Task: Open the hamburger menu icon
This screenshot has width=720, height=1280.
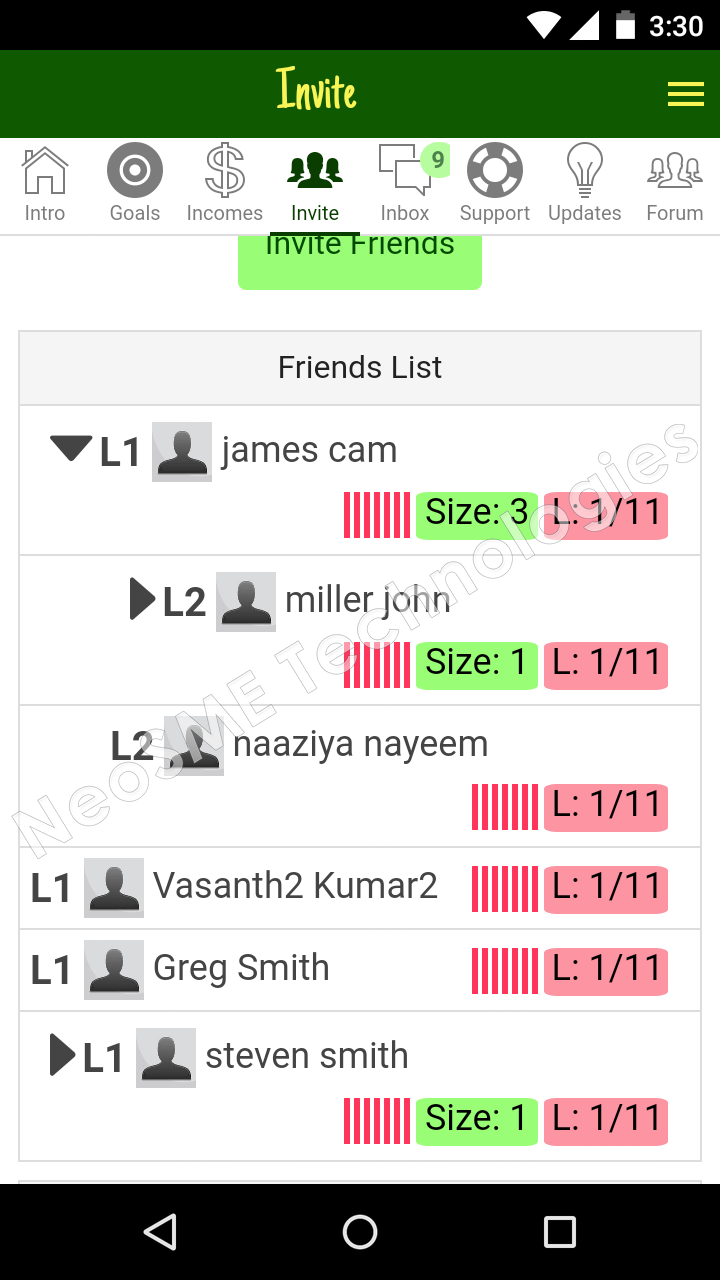Action: (685, 94)
